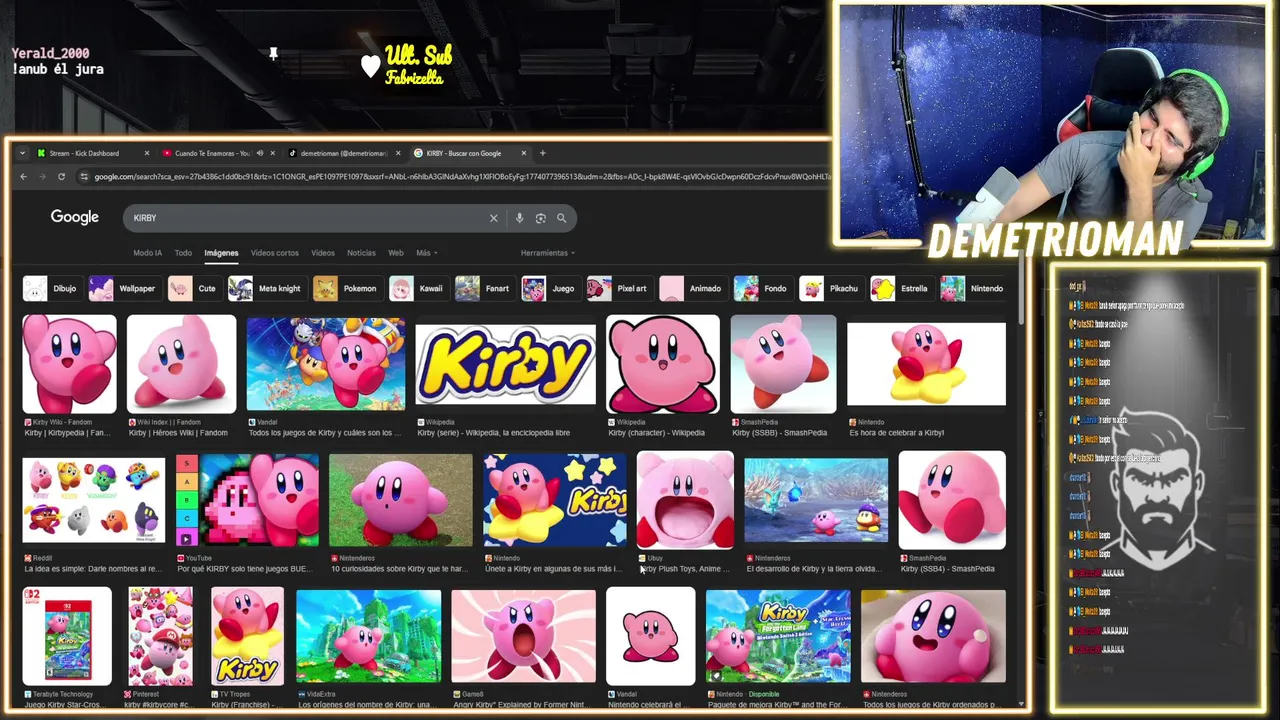This screenshot has width=1280, height=720.
Task: Select the Modo IA search tab
Action: coord(147,253)
